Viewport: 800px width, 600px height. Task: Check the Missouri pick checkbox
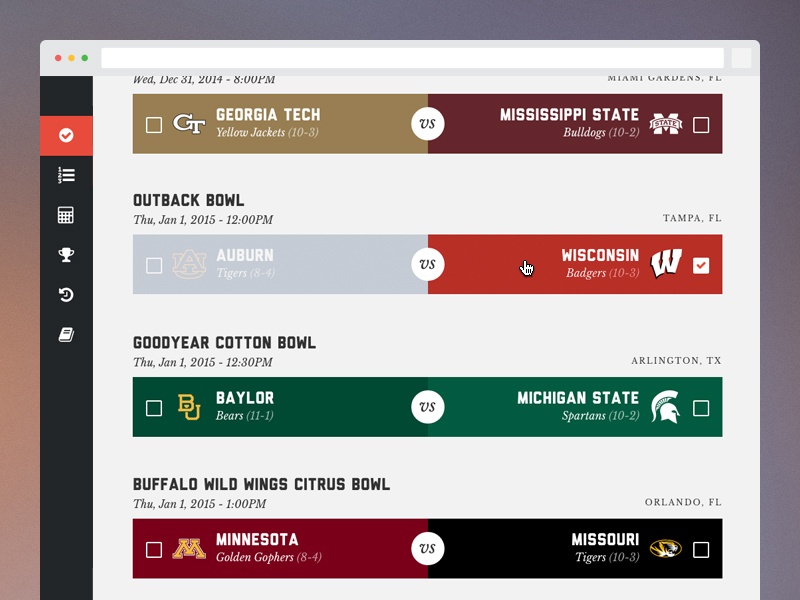[701, 549]
